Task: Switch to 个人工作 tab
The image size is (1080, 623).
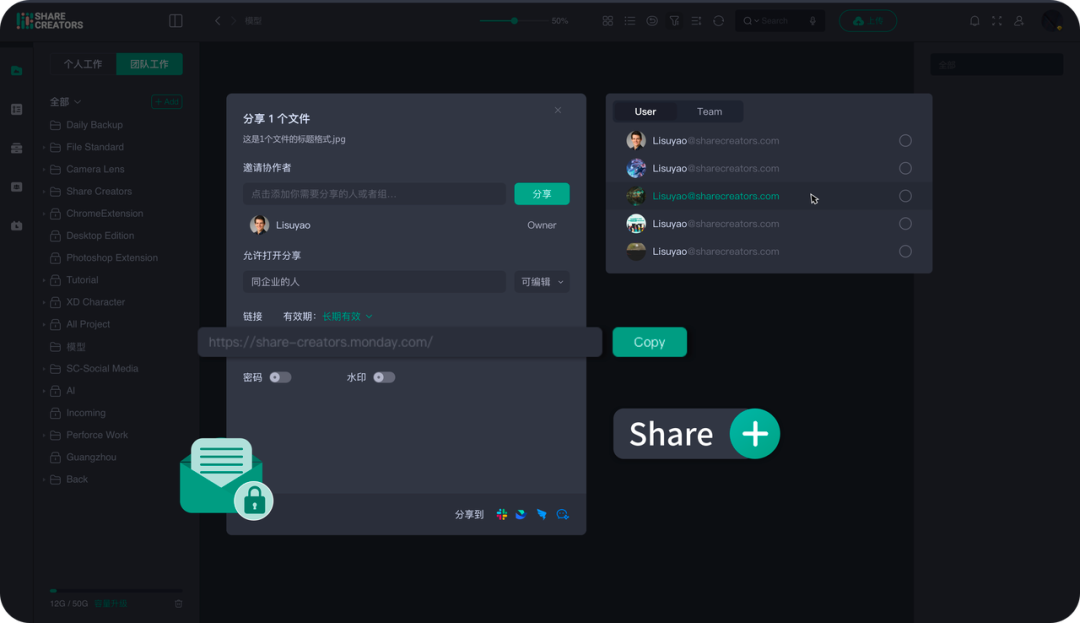Action: (x=83, y=64)
